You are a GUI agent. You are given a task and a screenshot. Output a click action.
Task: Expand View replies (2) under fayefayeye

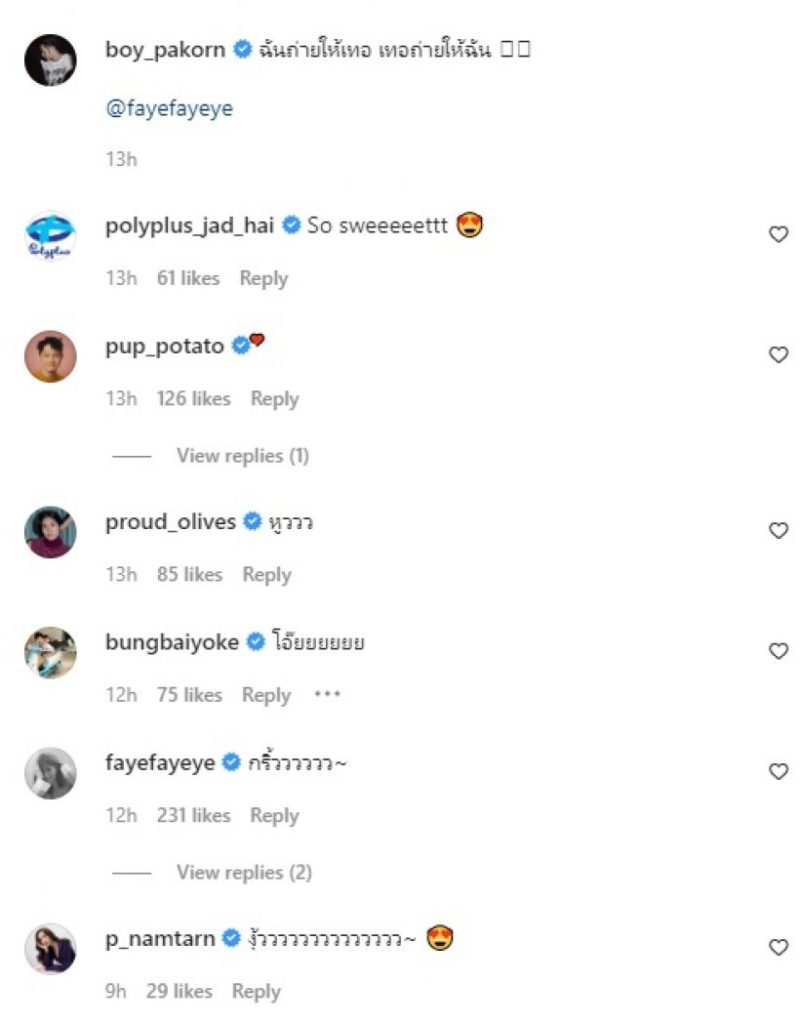[243, 872]
